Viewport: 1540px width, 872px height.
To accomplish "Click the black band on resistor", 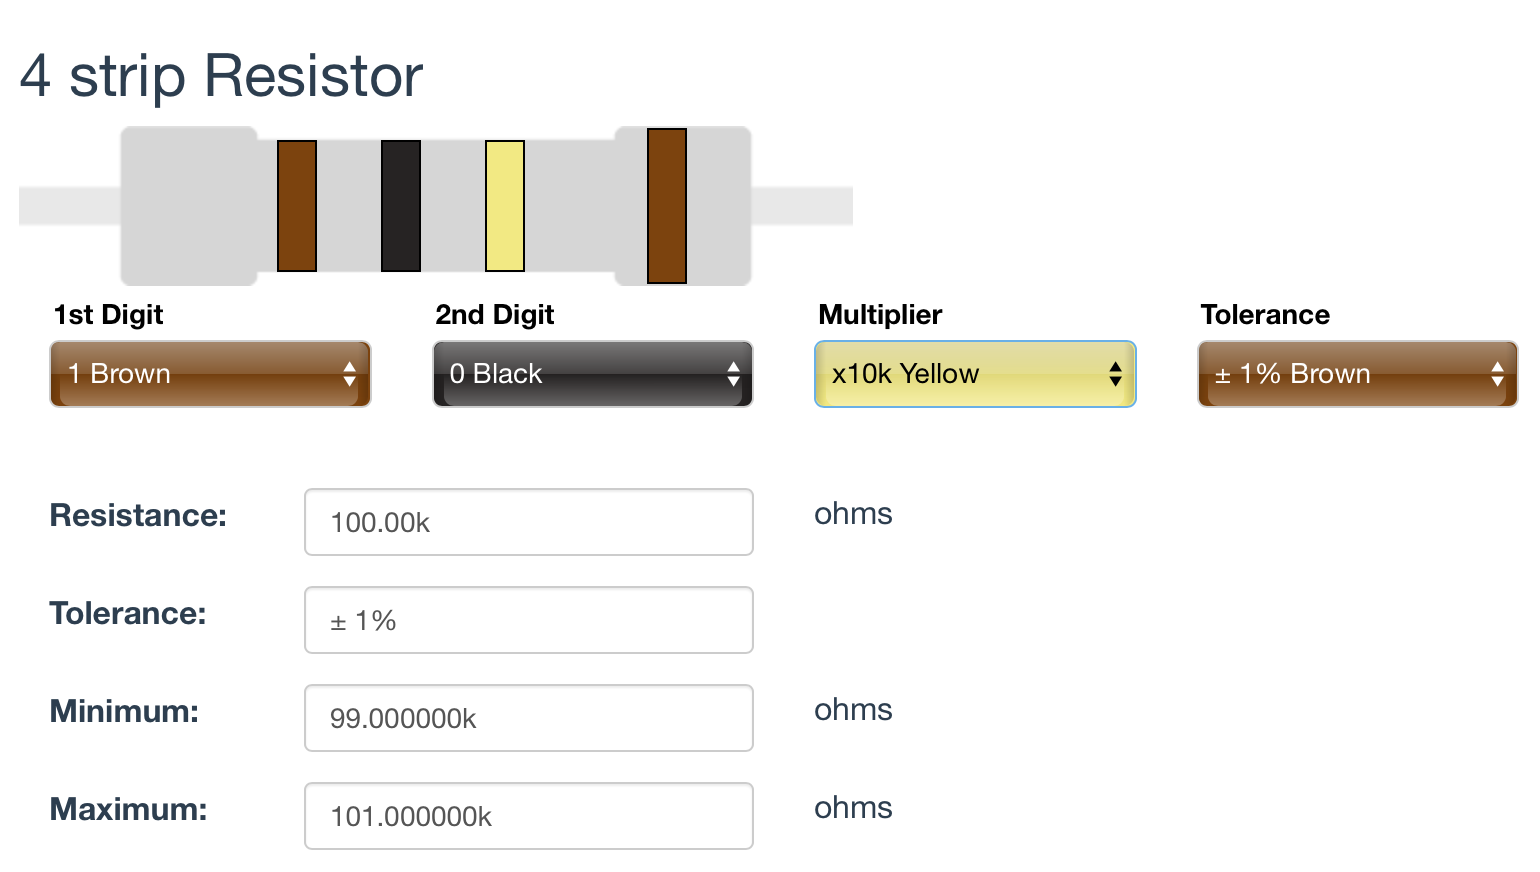I will pyautogui.click(x=401, y=206).
